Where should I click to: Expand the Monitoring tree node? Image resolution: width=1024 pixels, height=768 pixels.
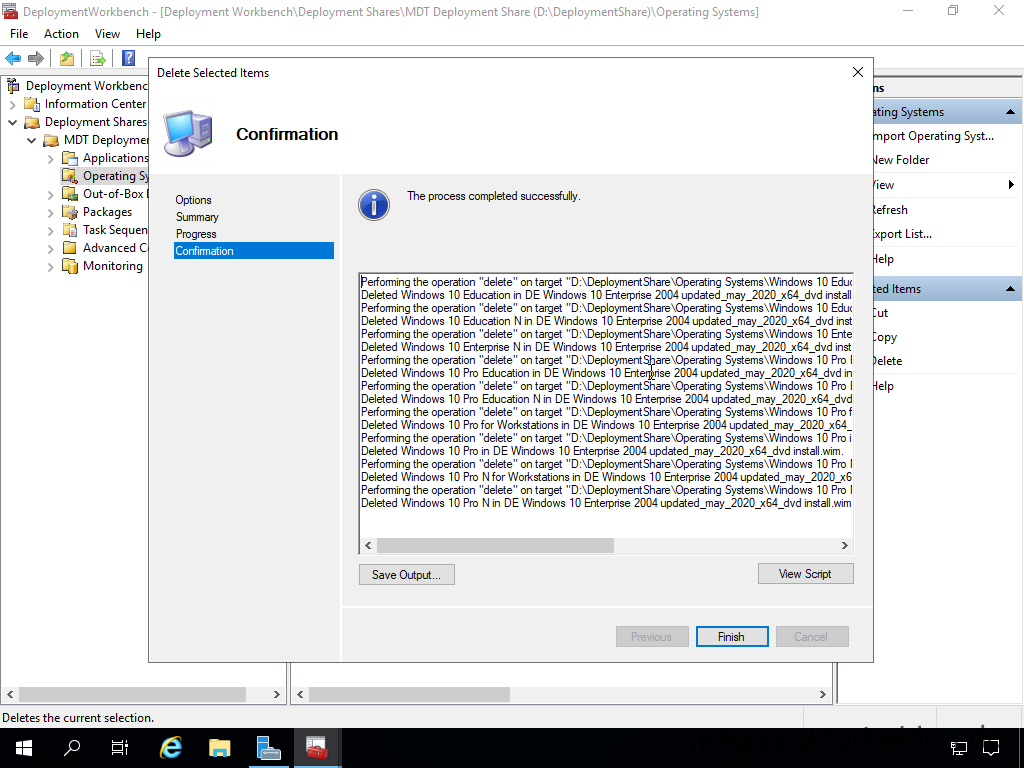(50, 266)
